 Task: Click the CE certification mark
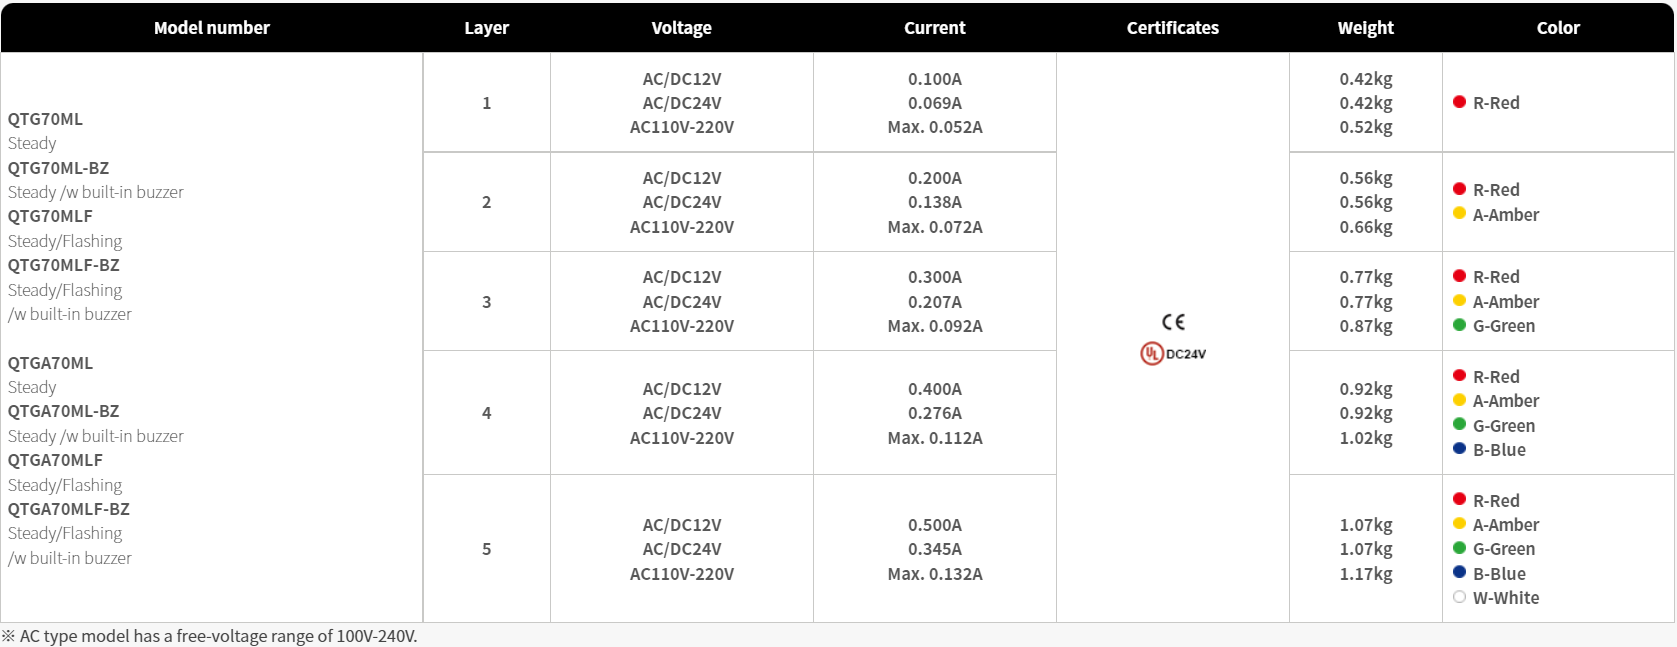[1173, 322]
